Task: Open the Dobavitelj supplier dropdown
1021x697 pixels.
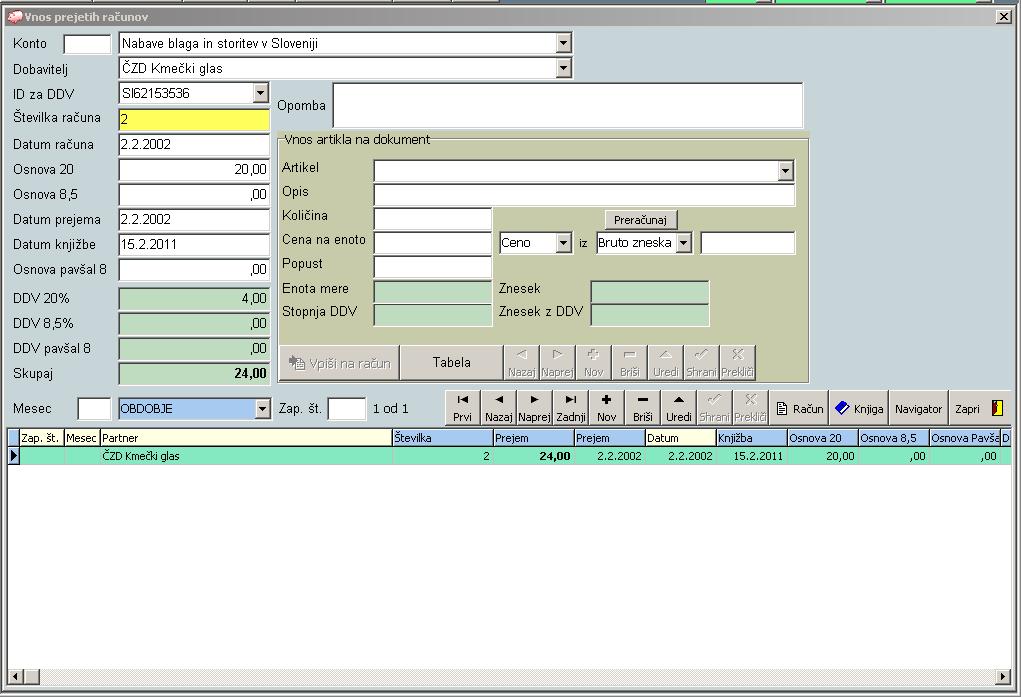Action: [x=563, y=68]
